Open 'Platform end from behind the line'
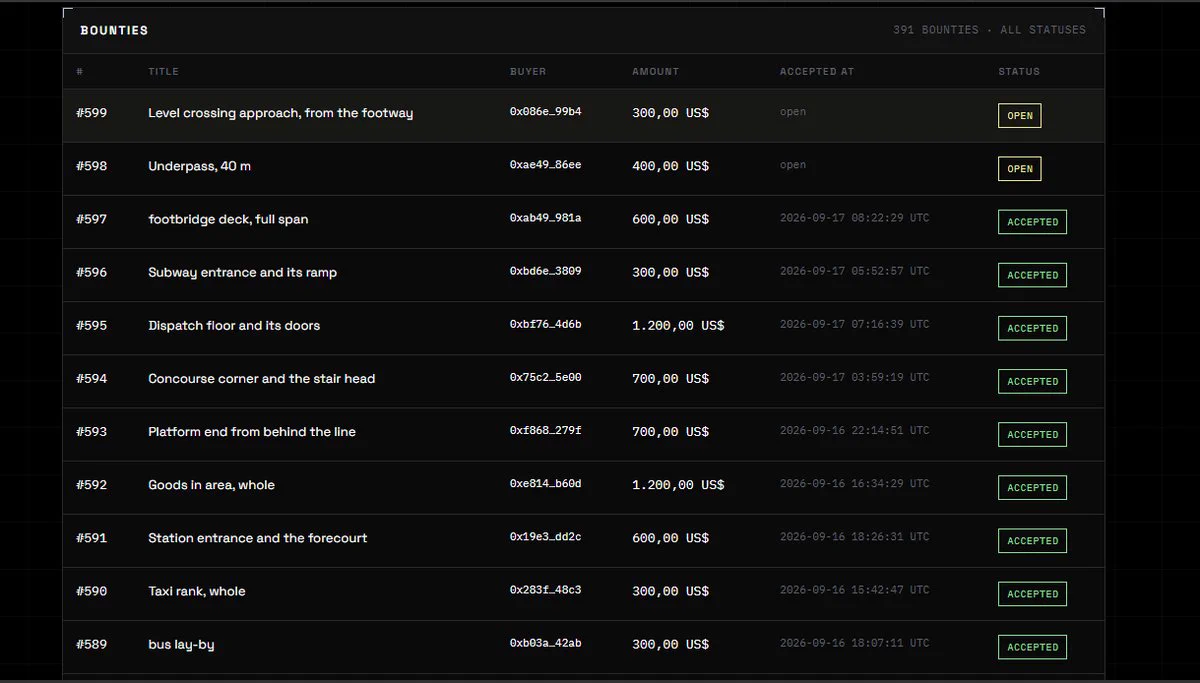Image resolution: width=1200 pixels, height=683 pixels. click(x=252, y=432)
